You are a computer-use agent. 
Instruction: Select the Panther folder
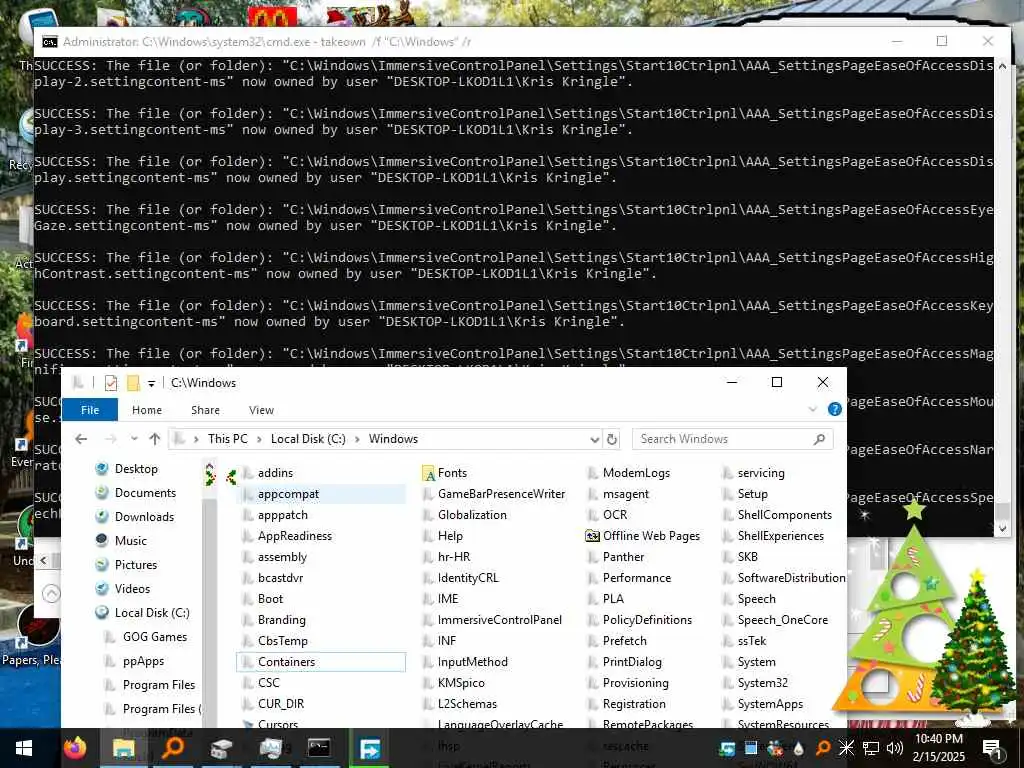[x=623, y=557]
